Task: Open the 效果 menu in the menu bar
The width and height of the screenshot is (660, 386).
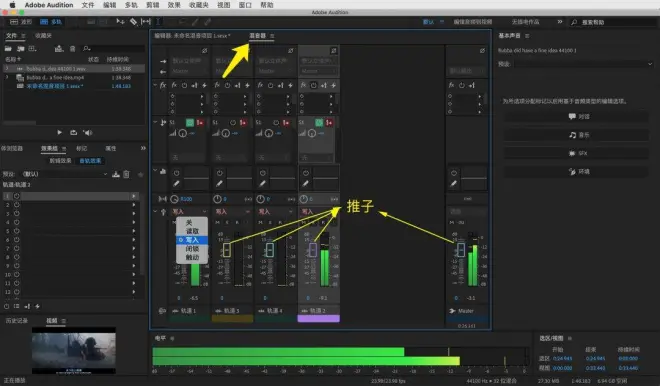Action: point(174,5)
